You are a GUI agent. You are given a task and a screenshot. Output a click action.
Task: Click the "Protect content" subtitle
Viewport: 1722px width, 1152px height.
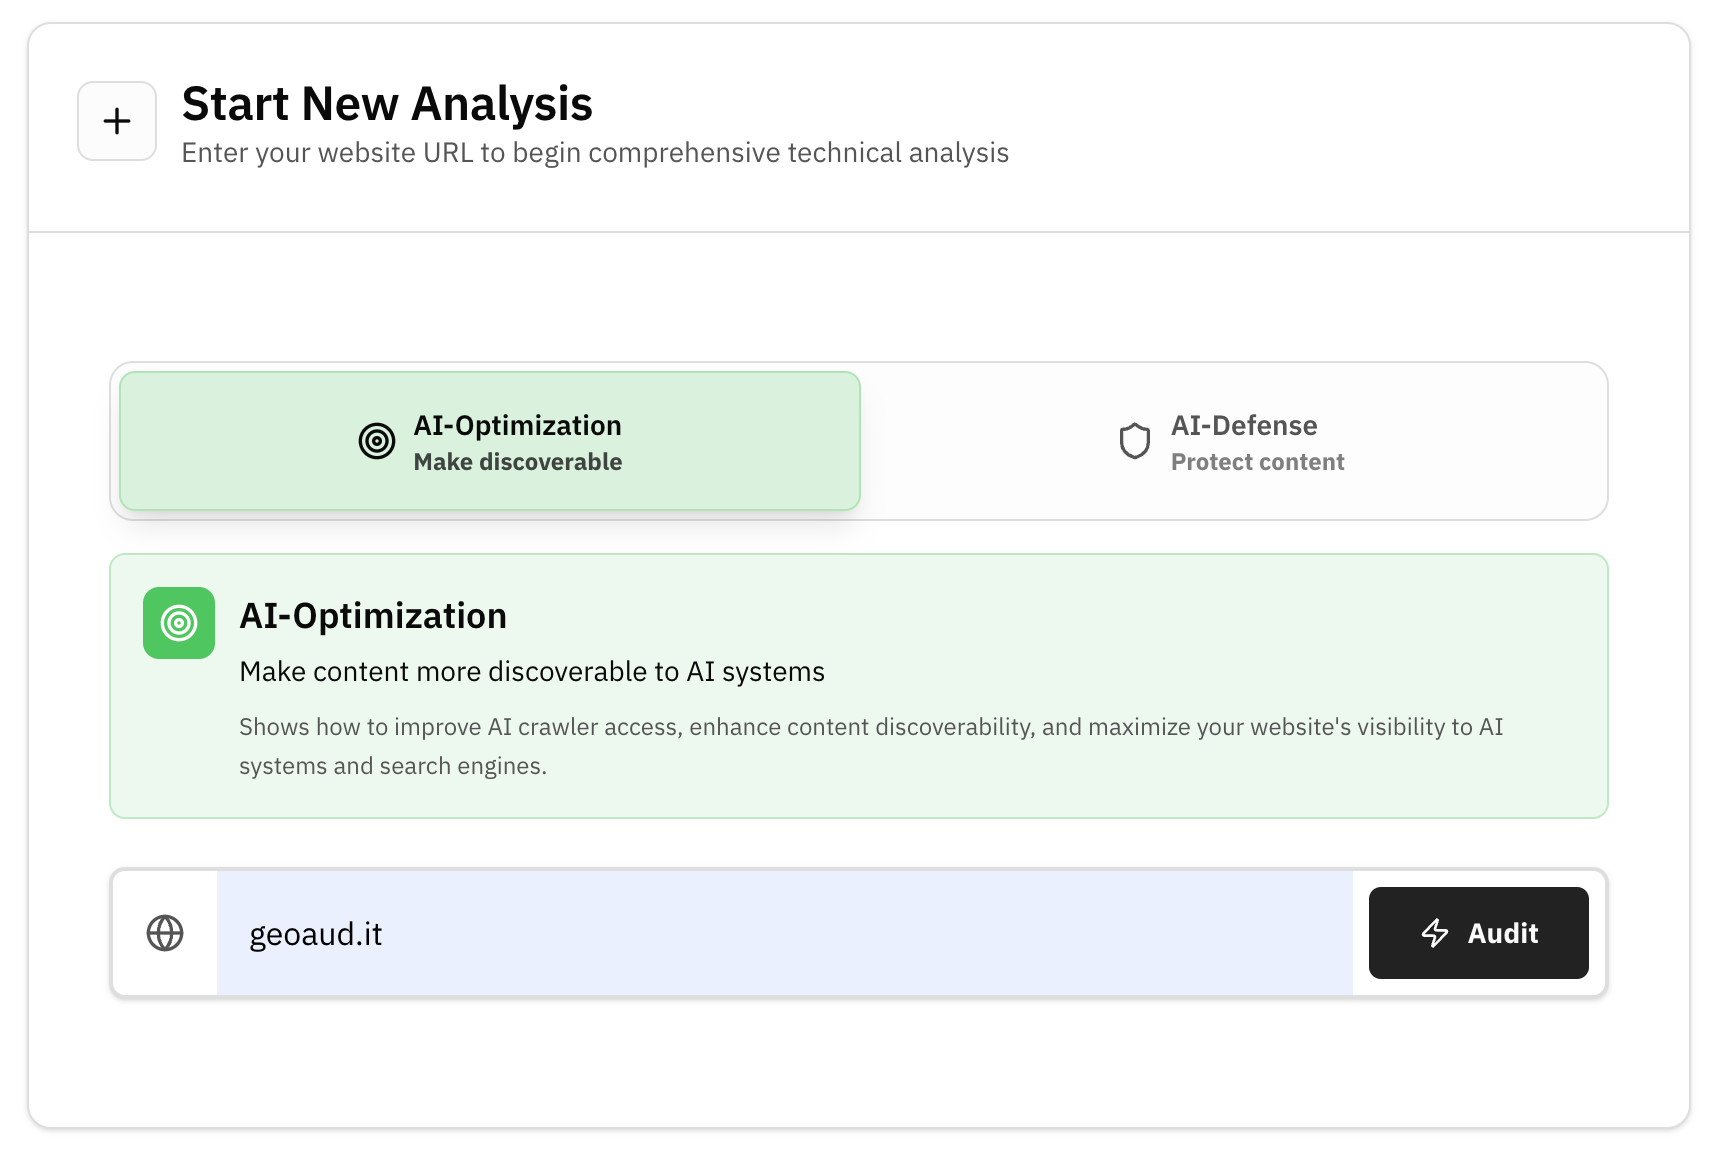pos(1257,462)
